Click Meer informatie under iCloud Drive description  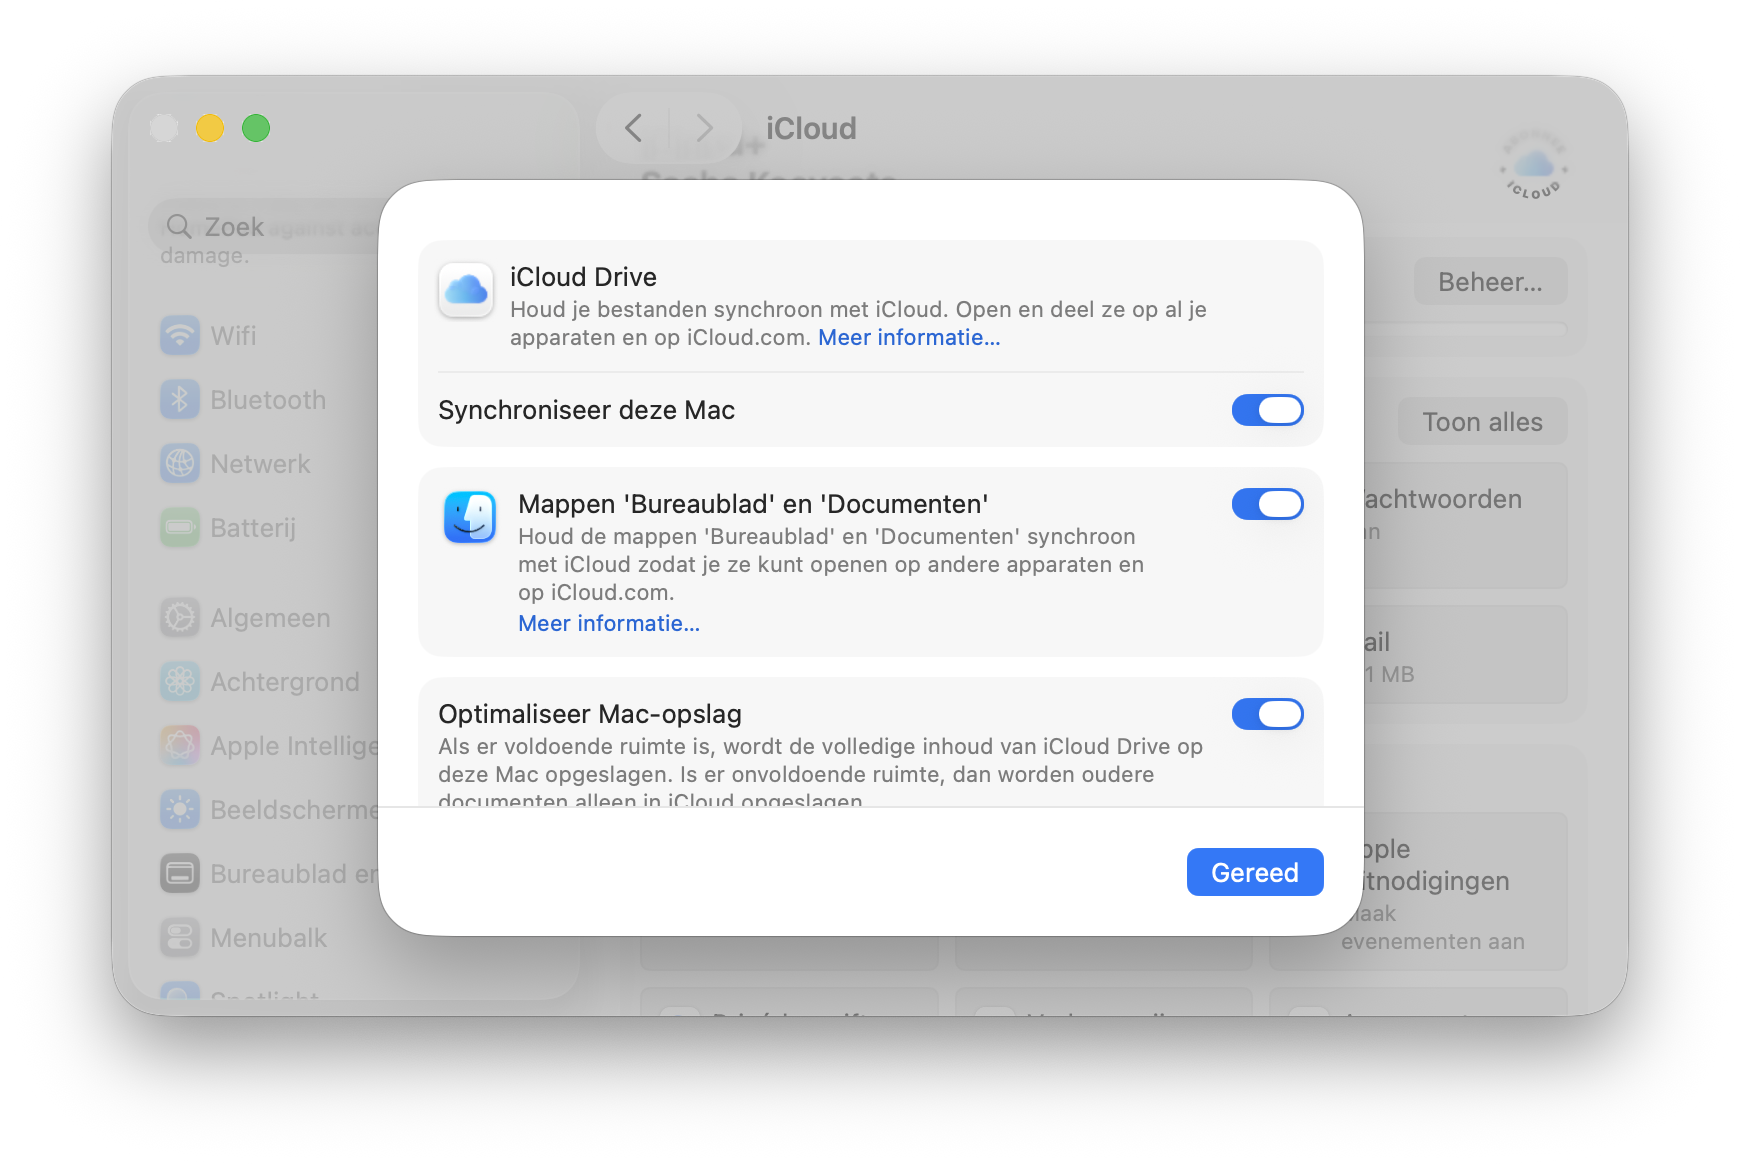pyautogui.click(x=908, y=338)
